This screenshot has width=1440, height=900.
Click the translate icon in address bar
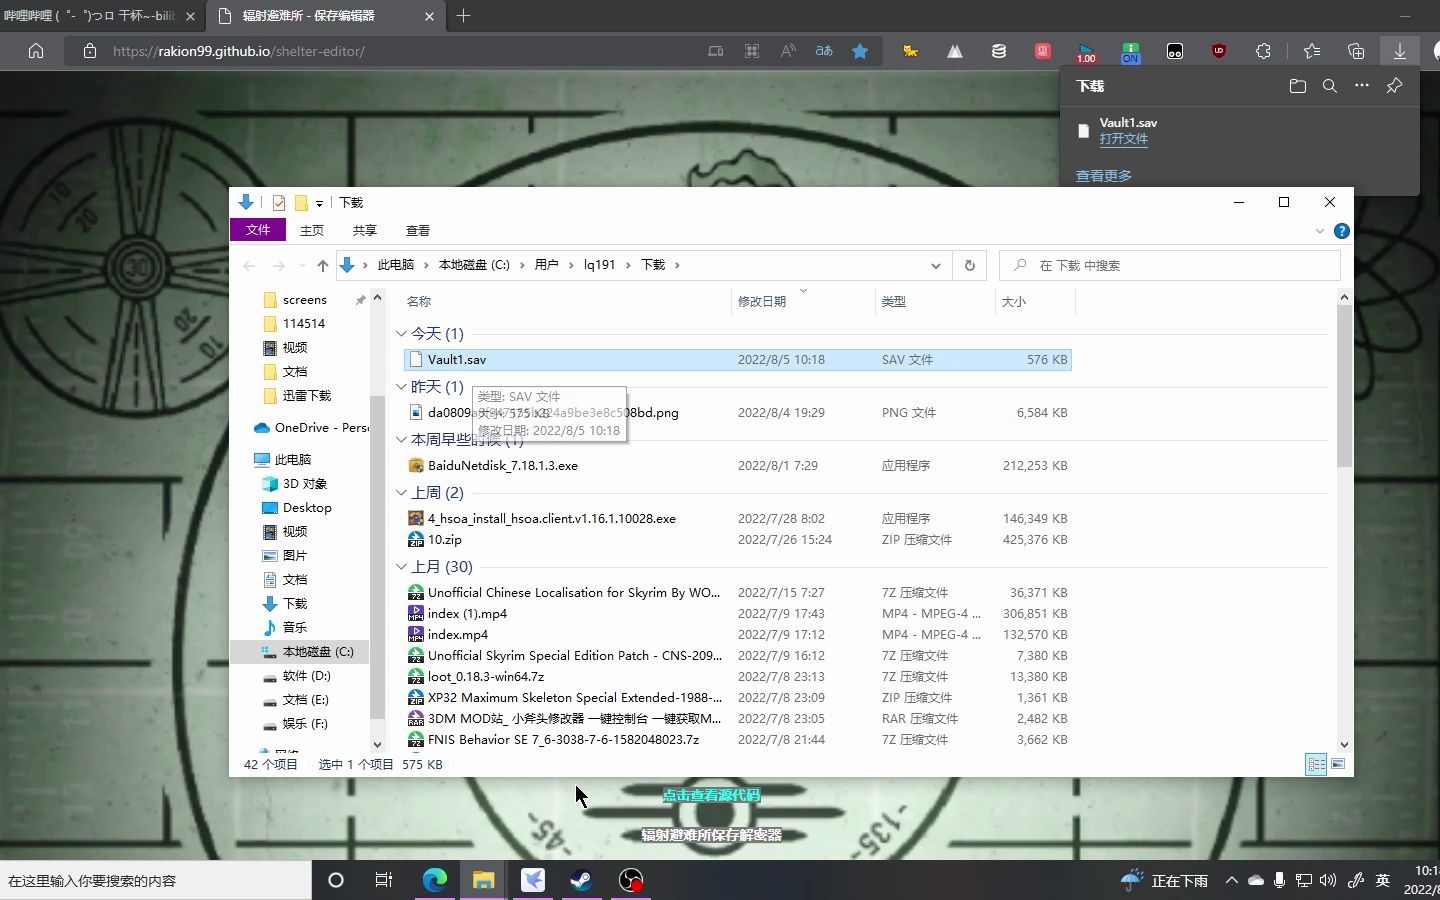pyautogui.click(x=824, y=51)
